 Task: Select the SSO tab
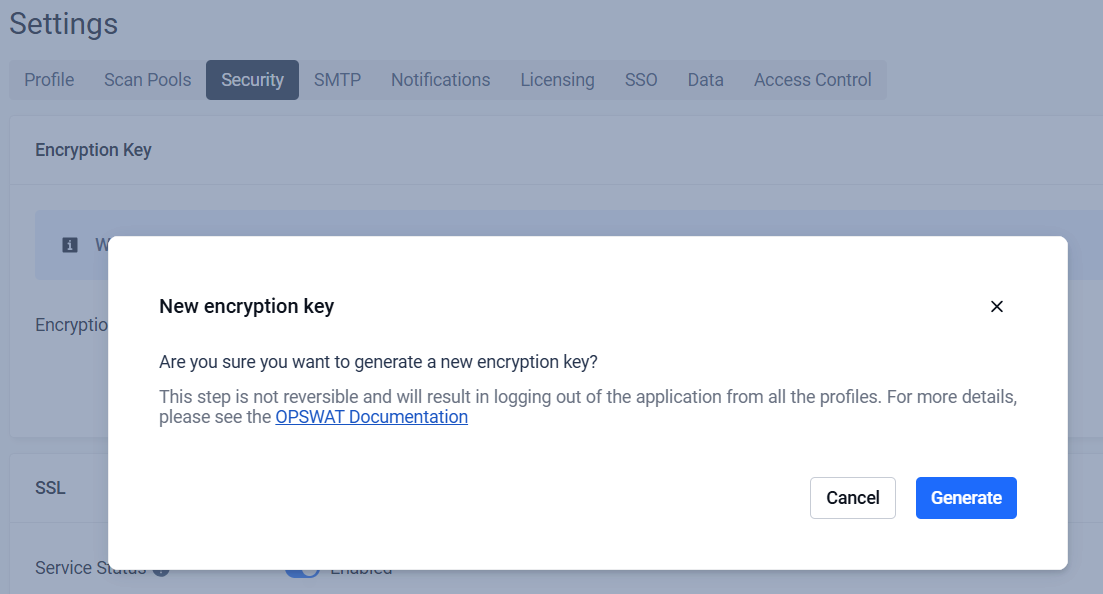[641, 80]
